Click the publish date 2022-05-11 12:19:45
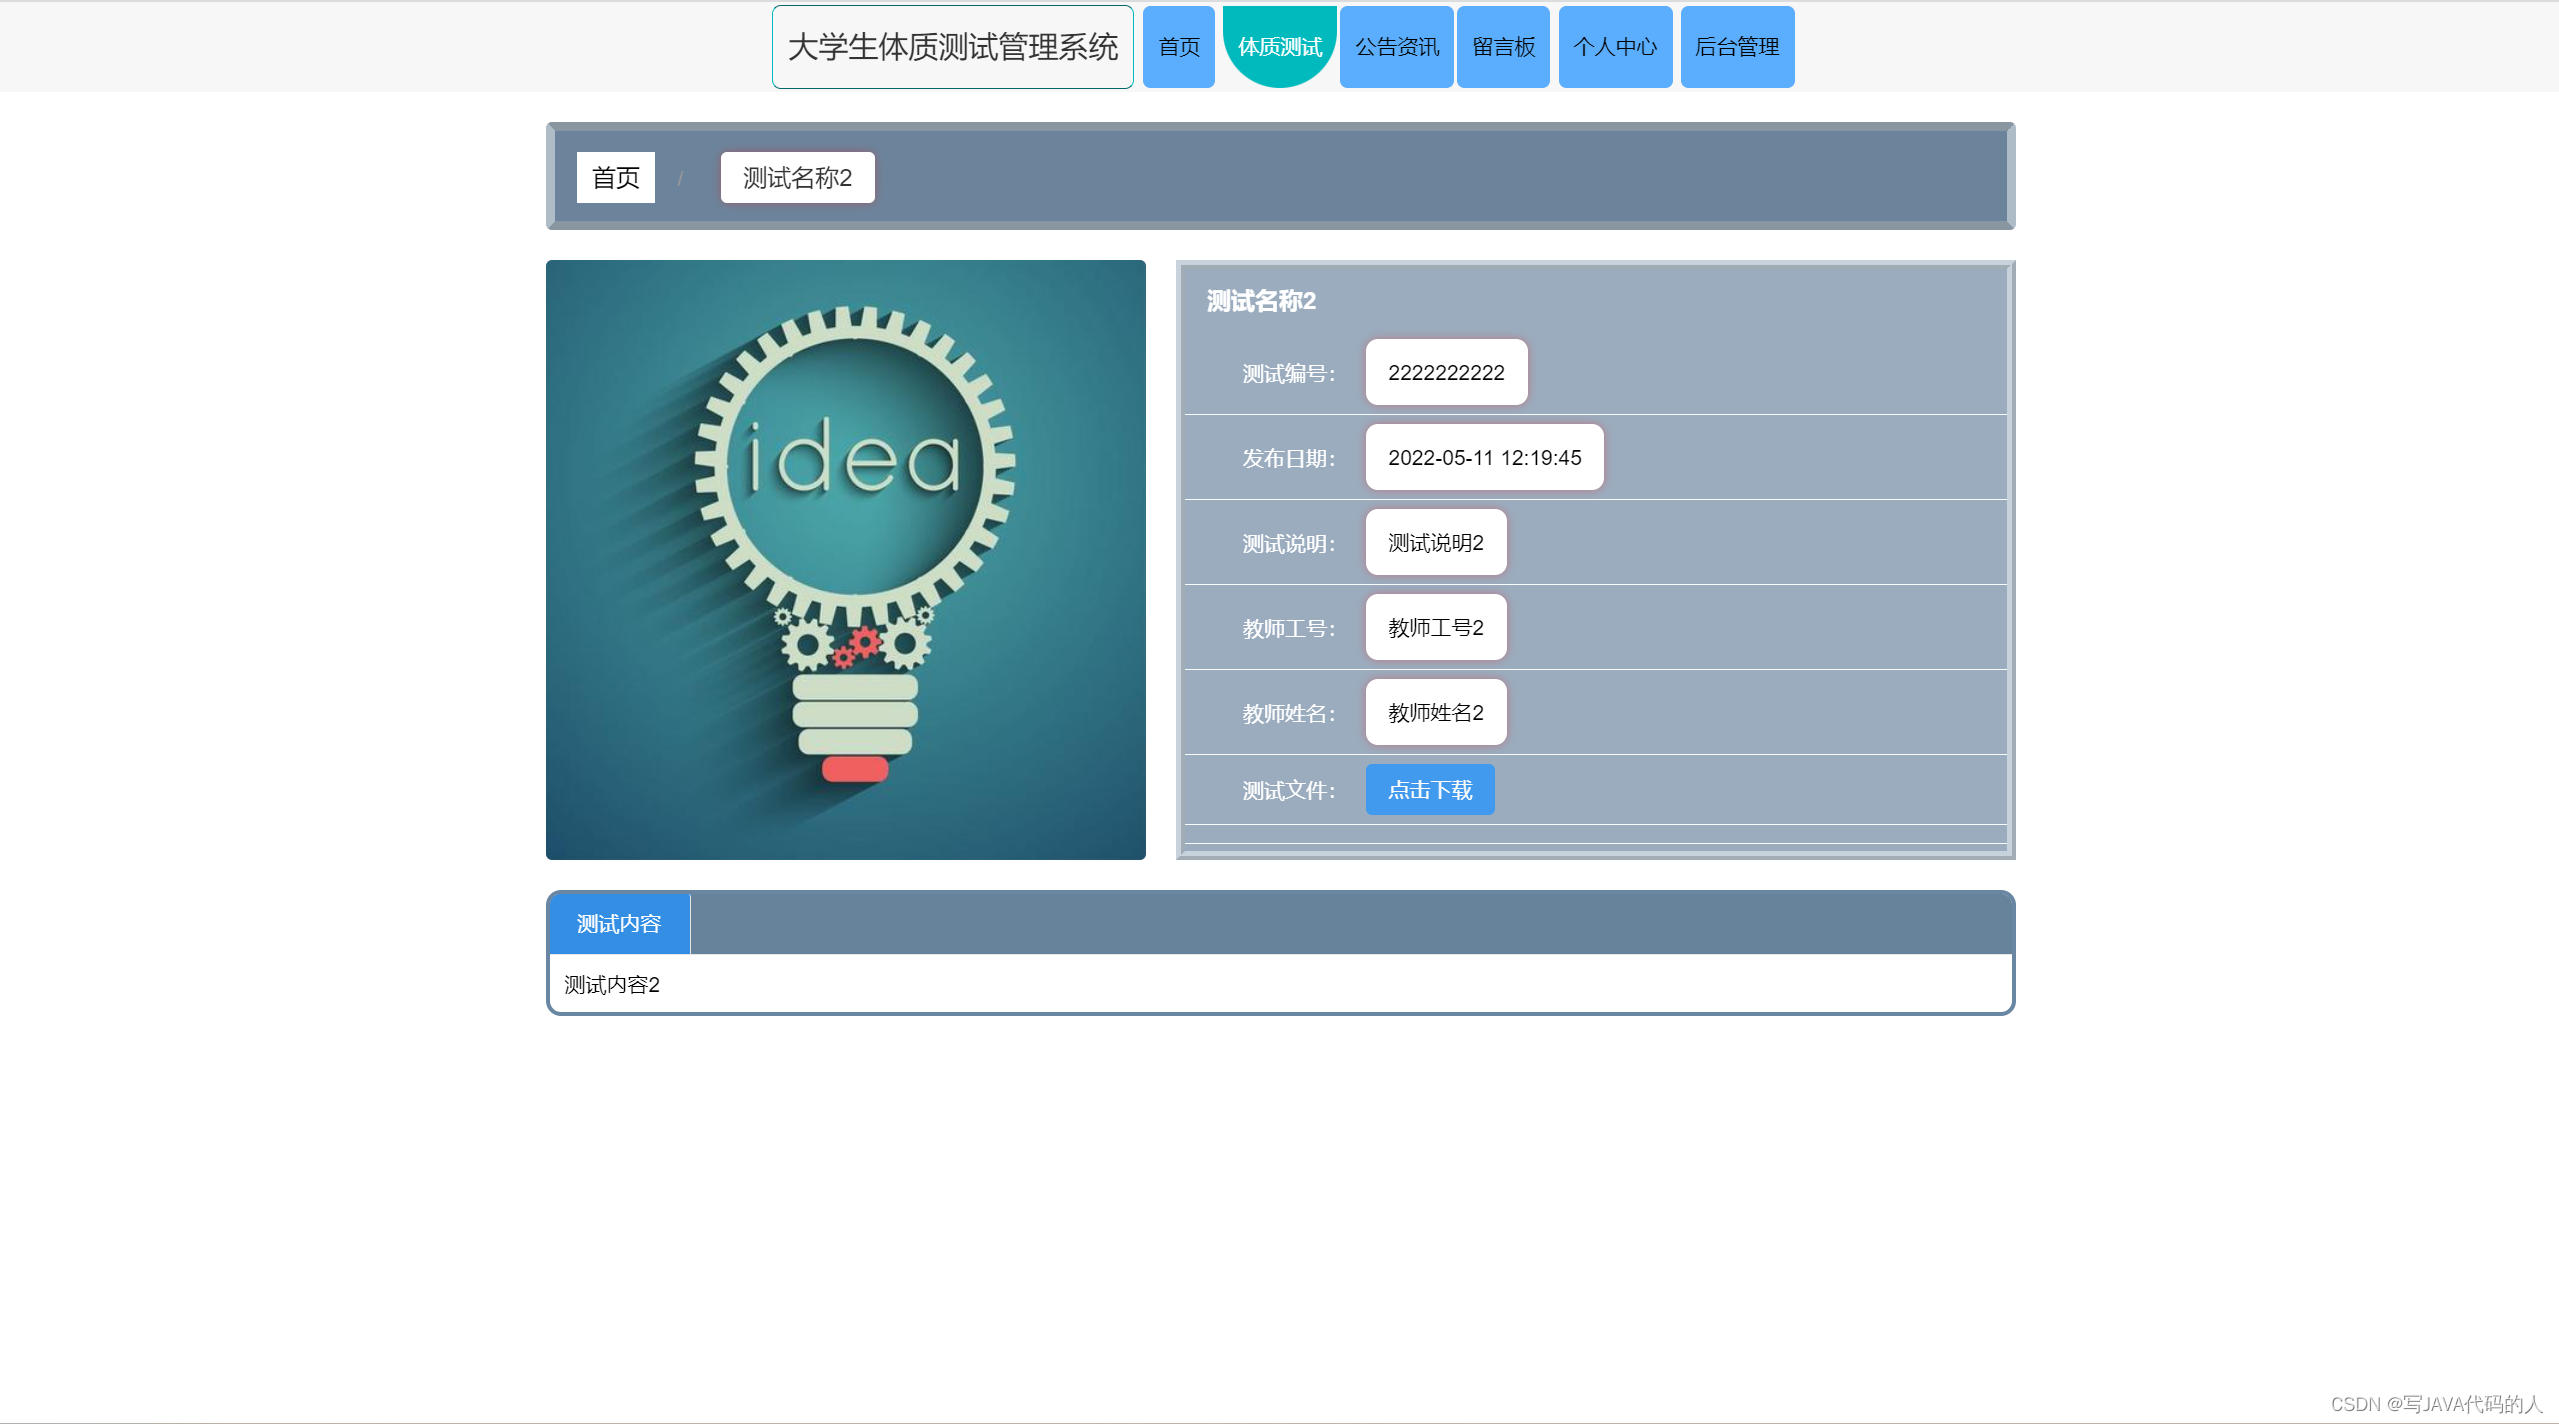 click(x=1484, y=457)
